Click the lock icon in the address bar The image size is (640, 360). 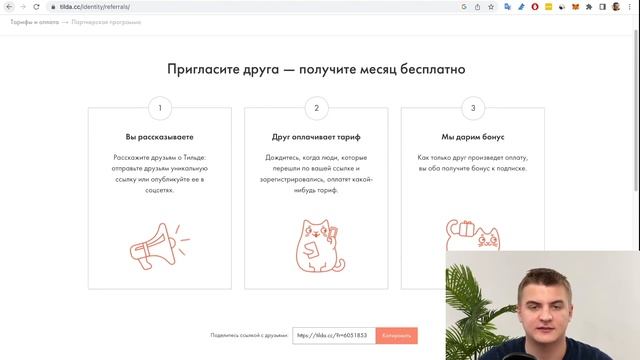click(x=53, y=7)
